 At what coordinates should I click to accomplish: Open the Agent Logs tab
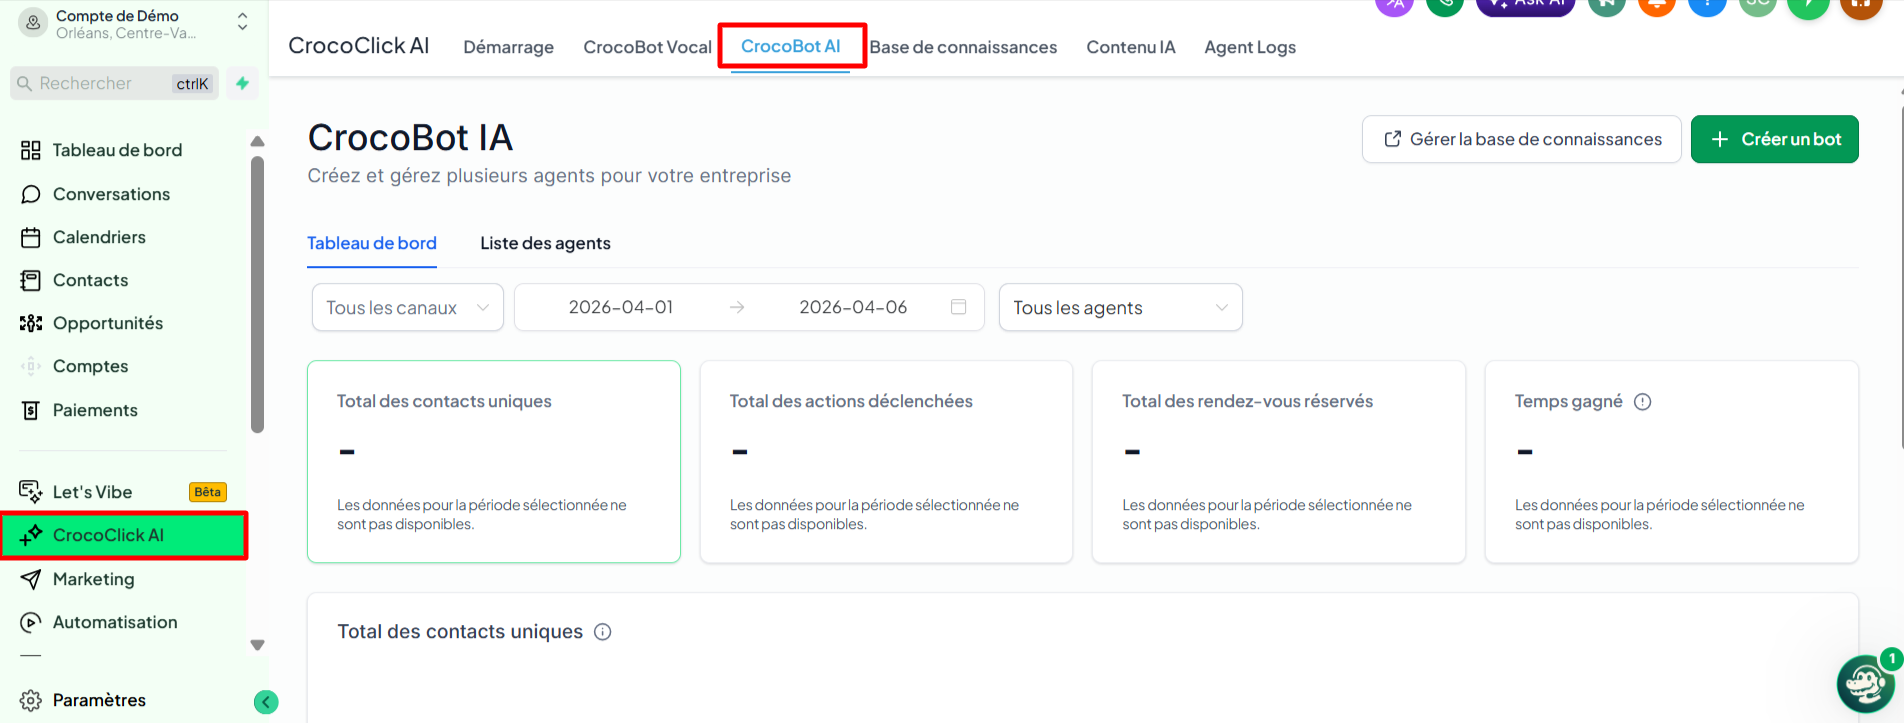1250,47
